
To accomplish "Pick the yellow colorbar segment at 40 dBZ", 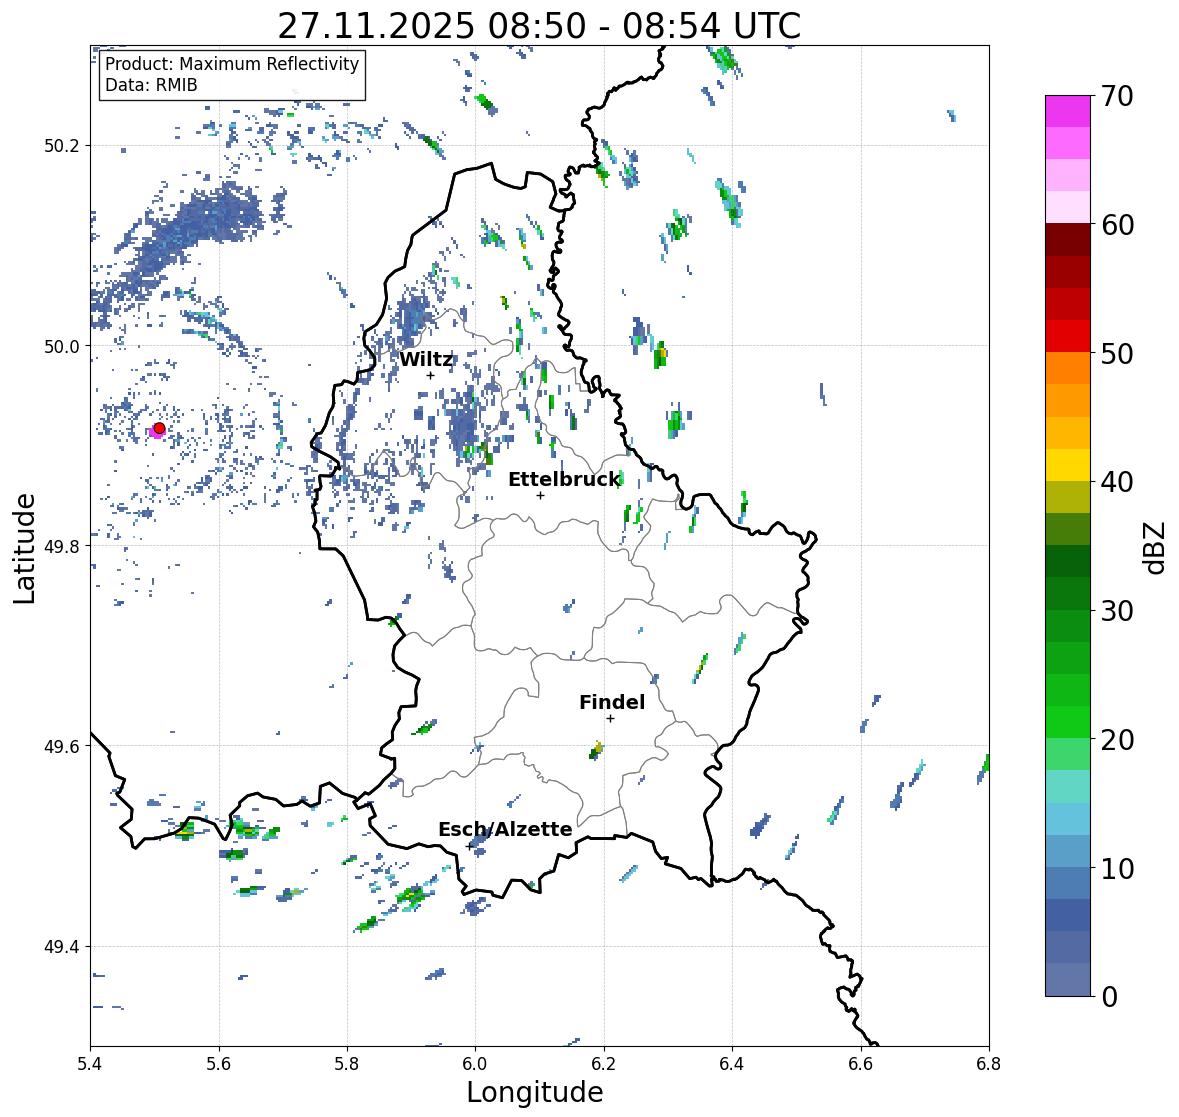I will coord(1068,465).
